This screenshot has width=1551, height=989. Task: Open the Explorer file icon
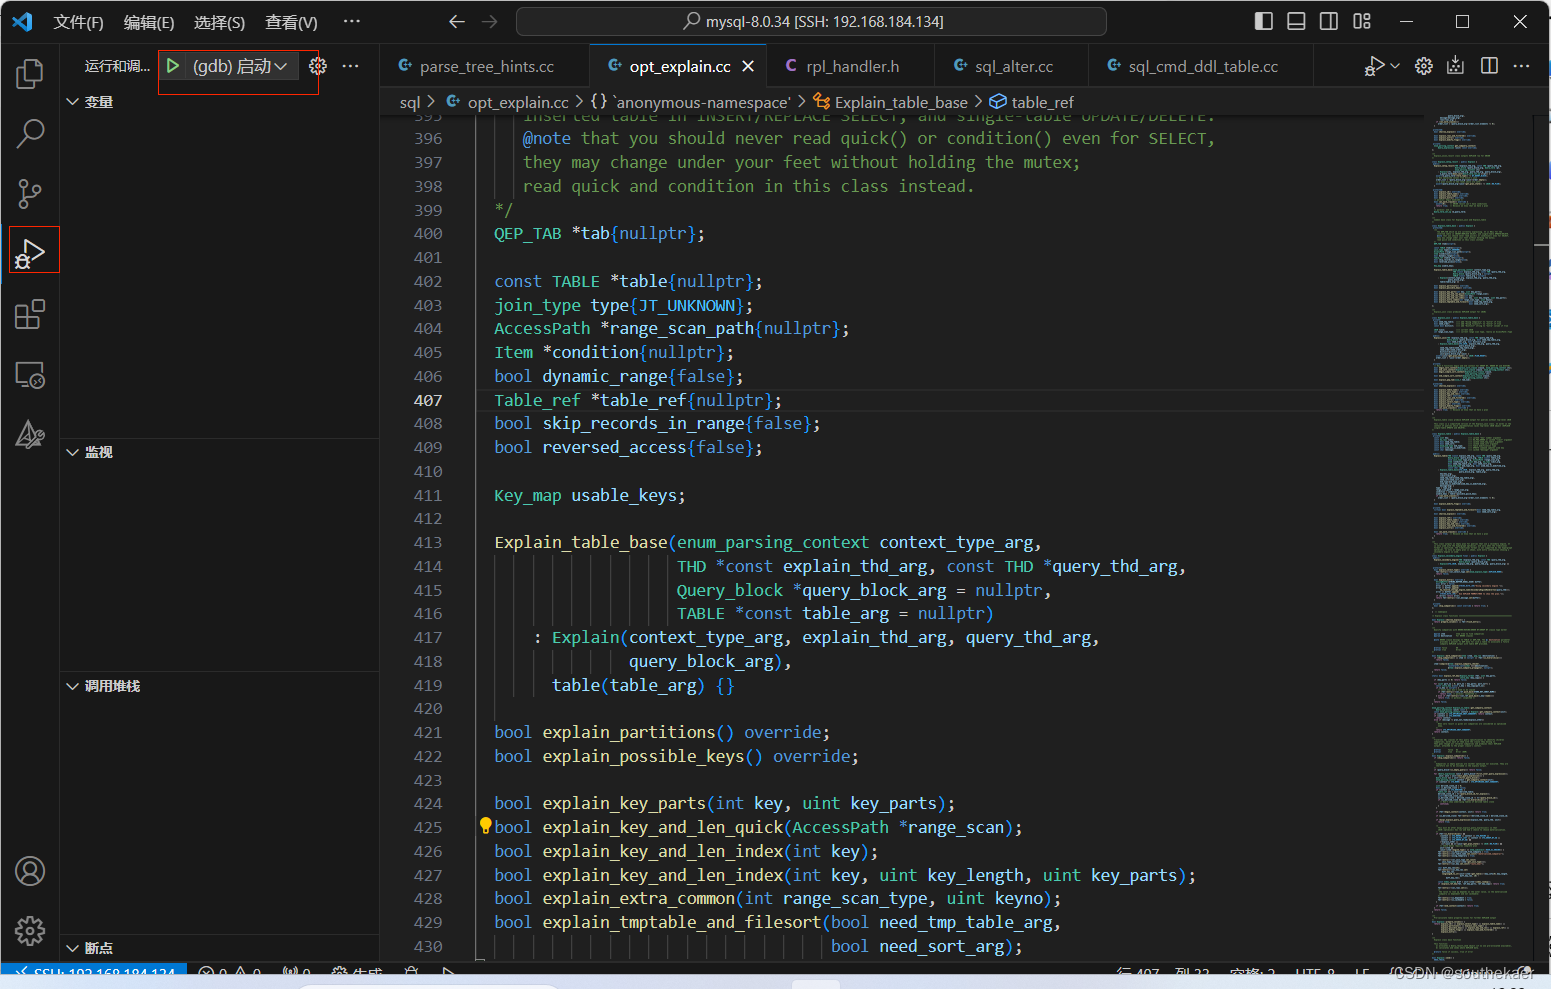(29, 72)
